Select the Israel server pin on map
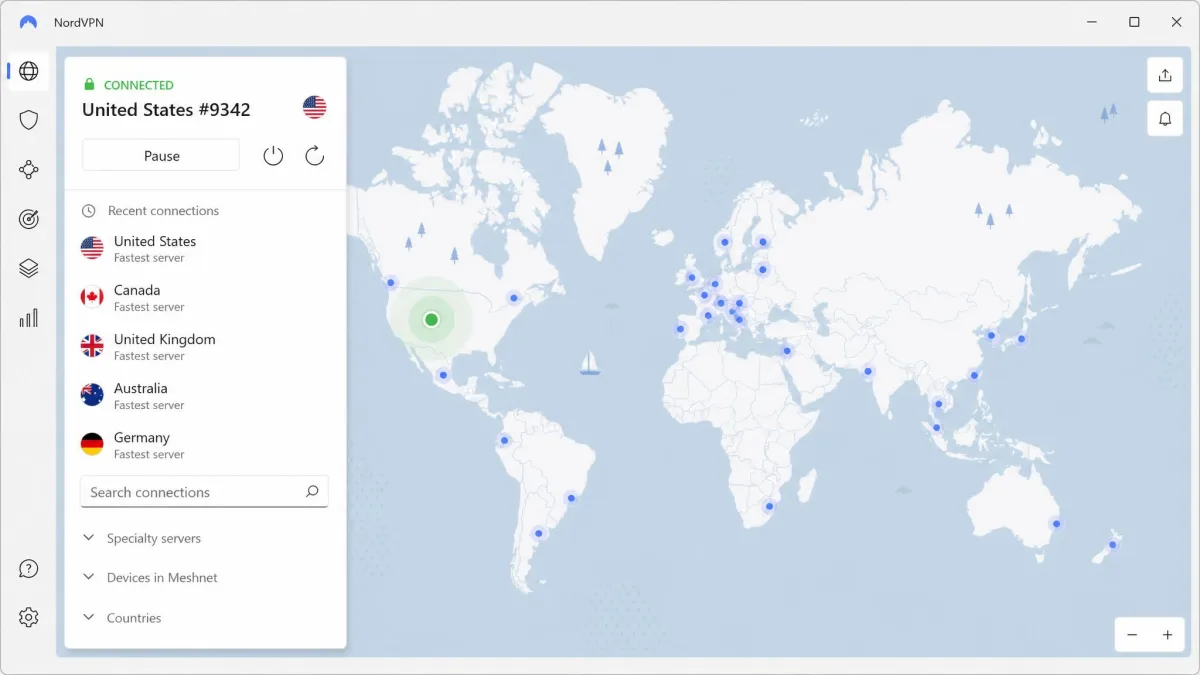The width and height of the screenshot is (1200, 675). pyautogui.click(x=787, y=351)
